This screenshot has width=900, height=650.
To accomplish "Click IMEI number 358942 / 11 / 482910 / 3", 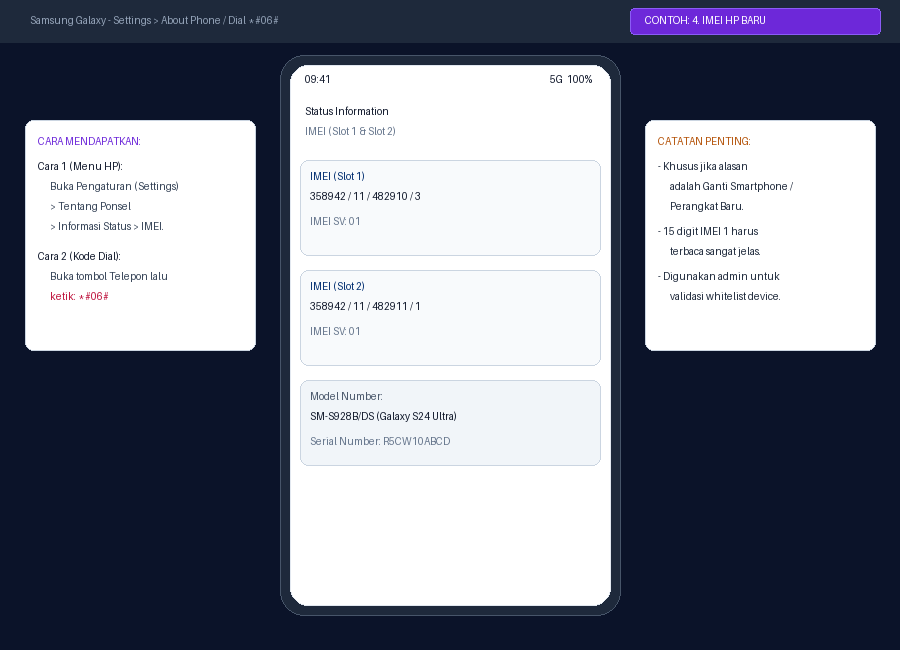I will pyautogui.click(x=365, y=196).
